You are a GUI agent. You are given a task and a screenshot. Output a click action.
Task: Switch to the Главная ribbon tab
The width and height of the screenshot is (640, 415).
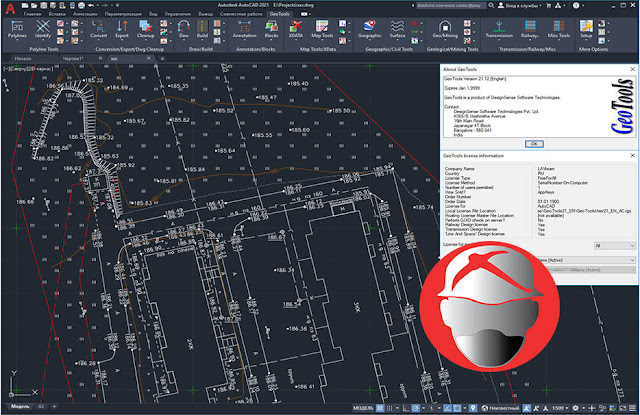[32, 14]
